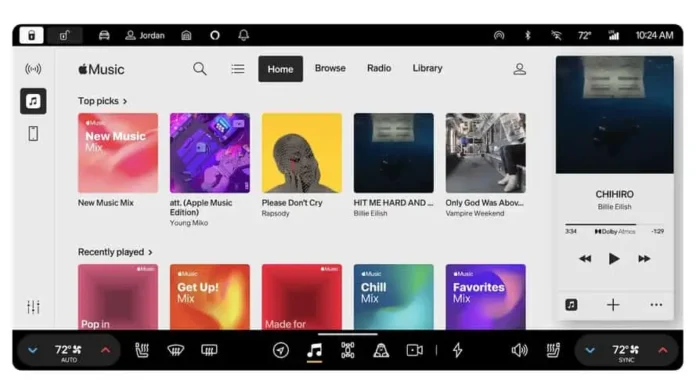The width and height of the screenshot is (696, 391).
Task: Open notifications bell
Action: tap(244, 36)
